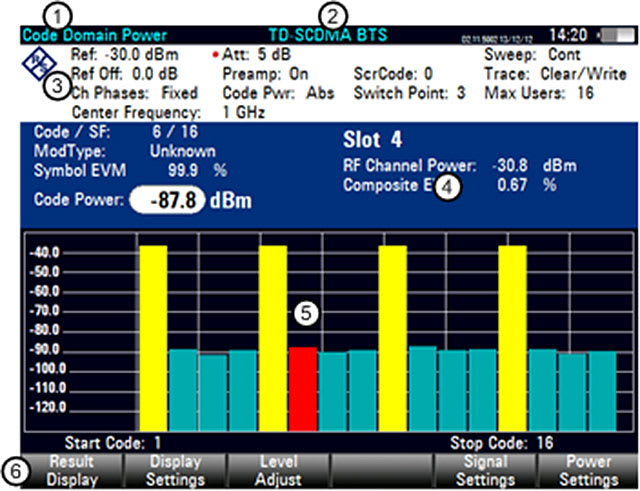Click the first yellow code bar
640x491 pixels.
point(153,338)
